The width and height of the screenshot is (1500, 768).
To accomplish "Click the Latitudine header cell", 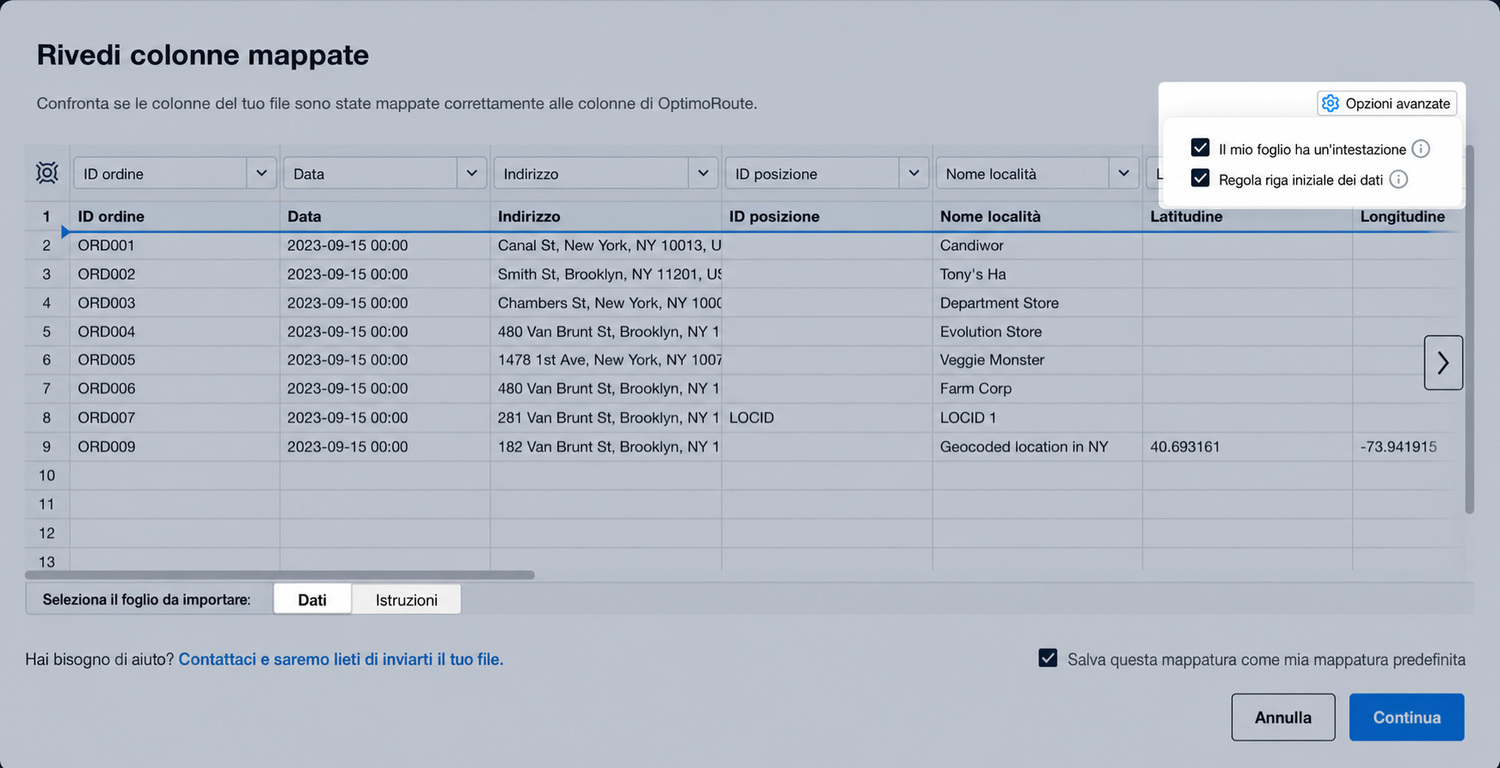I will point(1247,216).
